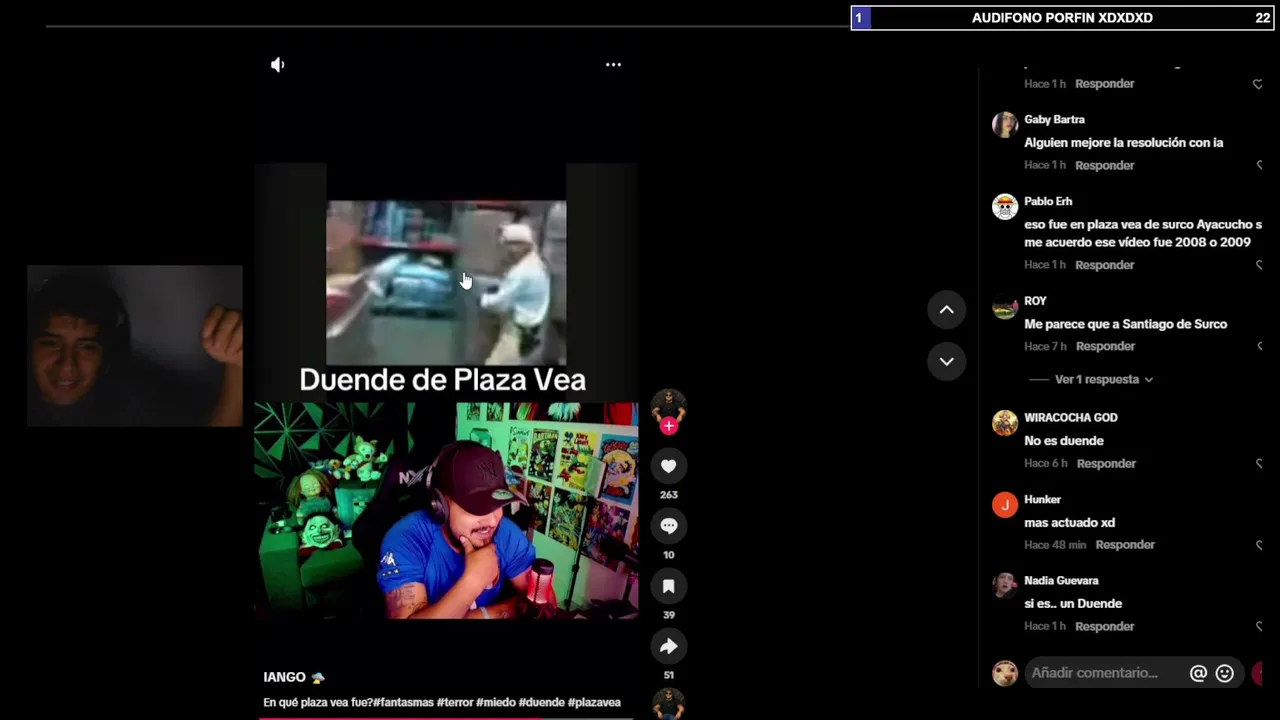
Task: Open Hunker's orange J avatar
Action: 1005,505
